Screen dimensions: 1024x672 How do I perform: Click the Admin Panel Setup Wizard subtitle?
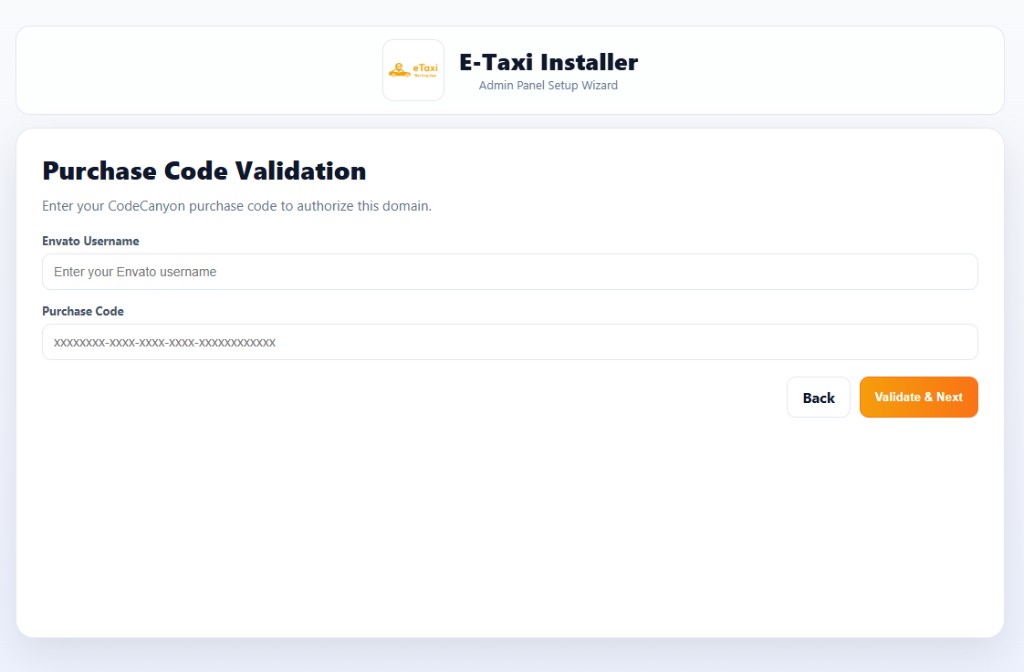point(548,86)
